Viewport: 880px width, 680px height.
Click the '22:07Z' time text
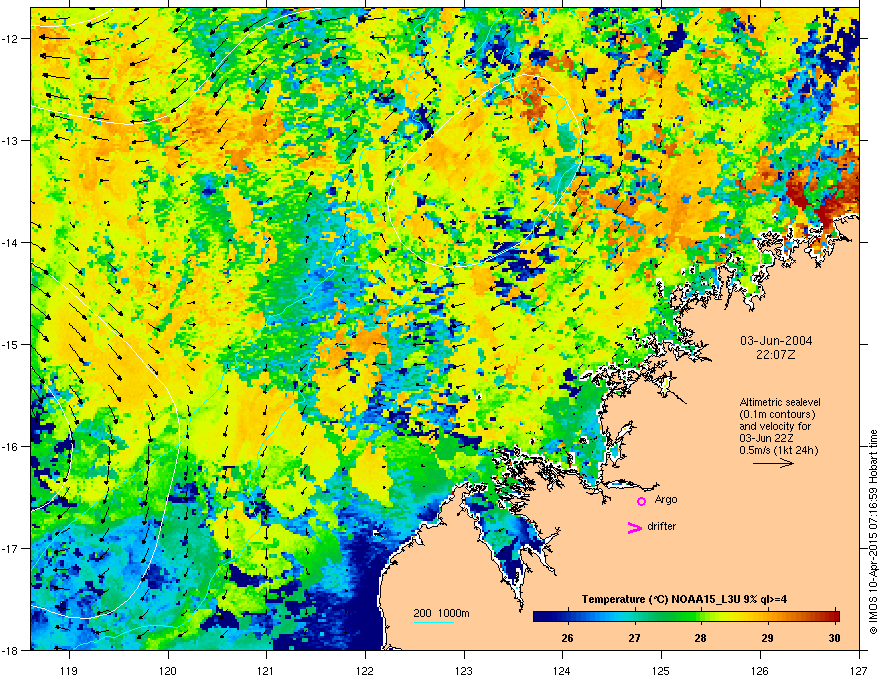point(776,355)
